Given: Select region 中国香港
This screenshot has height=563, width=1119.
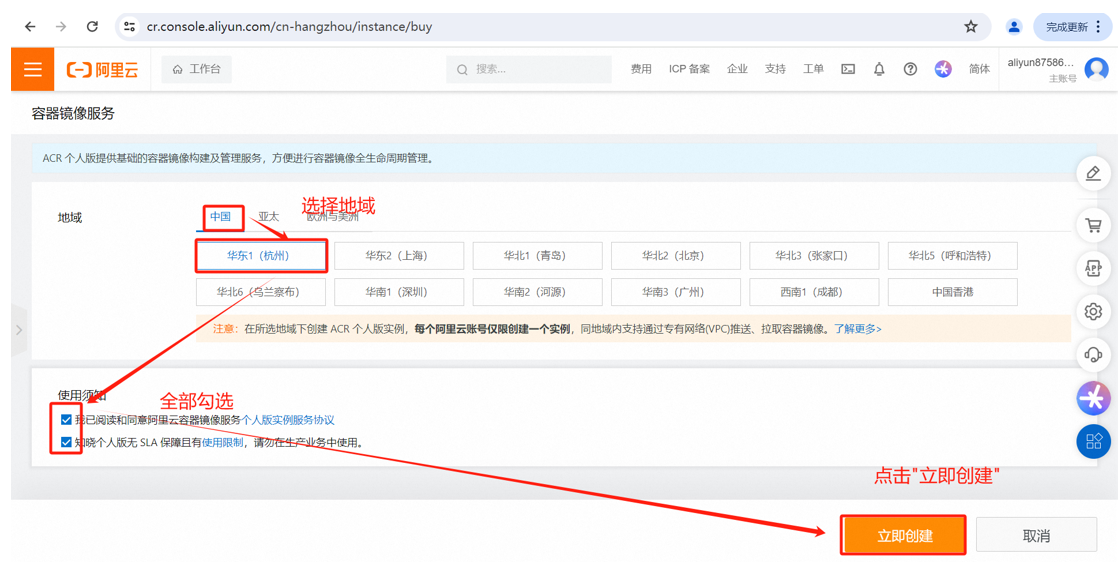Looking at the screenshot, I should (953, 292).
